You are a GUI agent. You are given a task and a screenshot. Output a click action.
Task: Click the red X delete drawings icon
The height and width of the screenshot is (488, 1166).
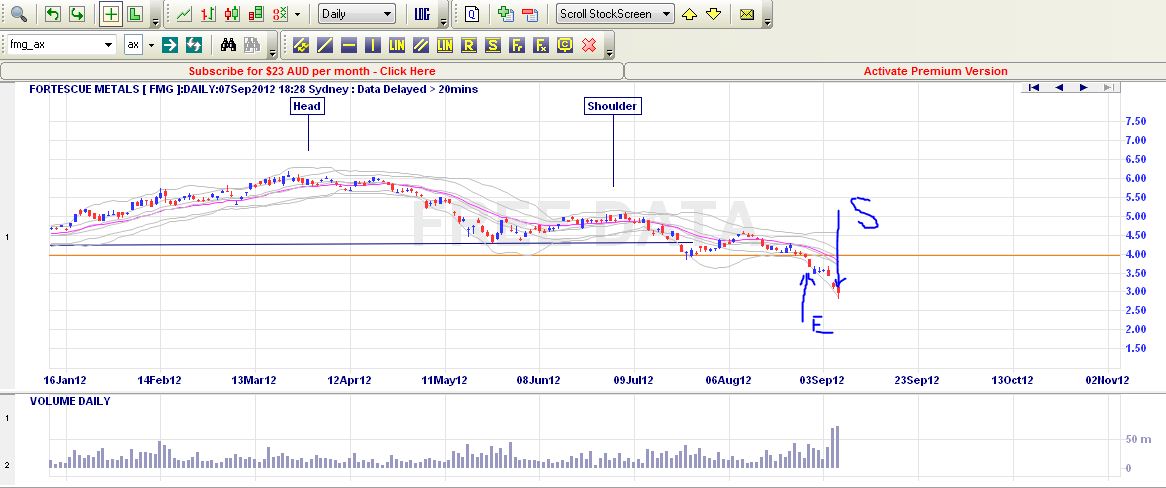point(589,45)
